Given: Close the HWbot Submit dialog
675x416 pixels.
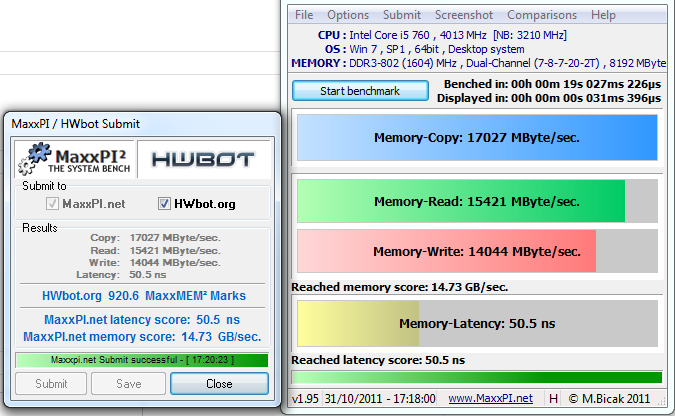Looking at the screenshot, I should click(220, 383).
